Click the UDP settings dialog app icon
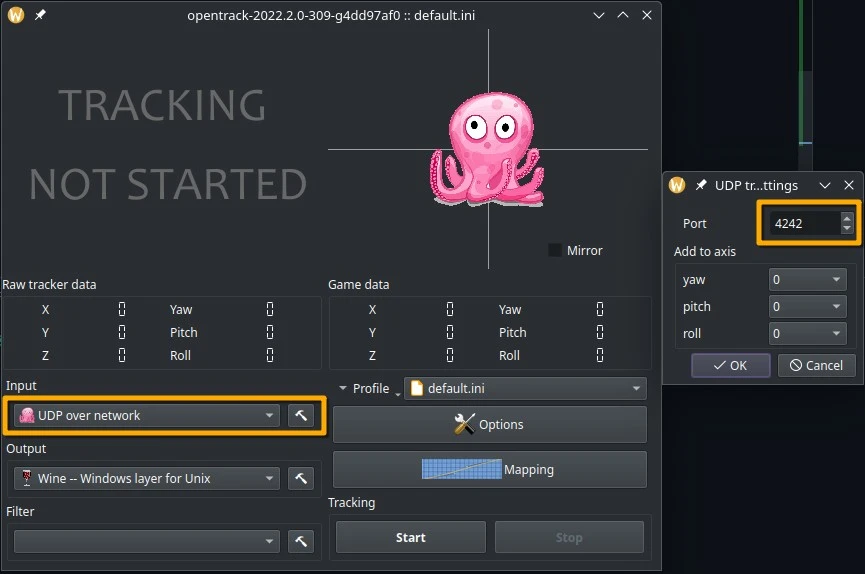The width and height of the screenshot is (865, 574). click(x=677, y=185)
